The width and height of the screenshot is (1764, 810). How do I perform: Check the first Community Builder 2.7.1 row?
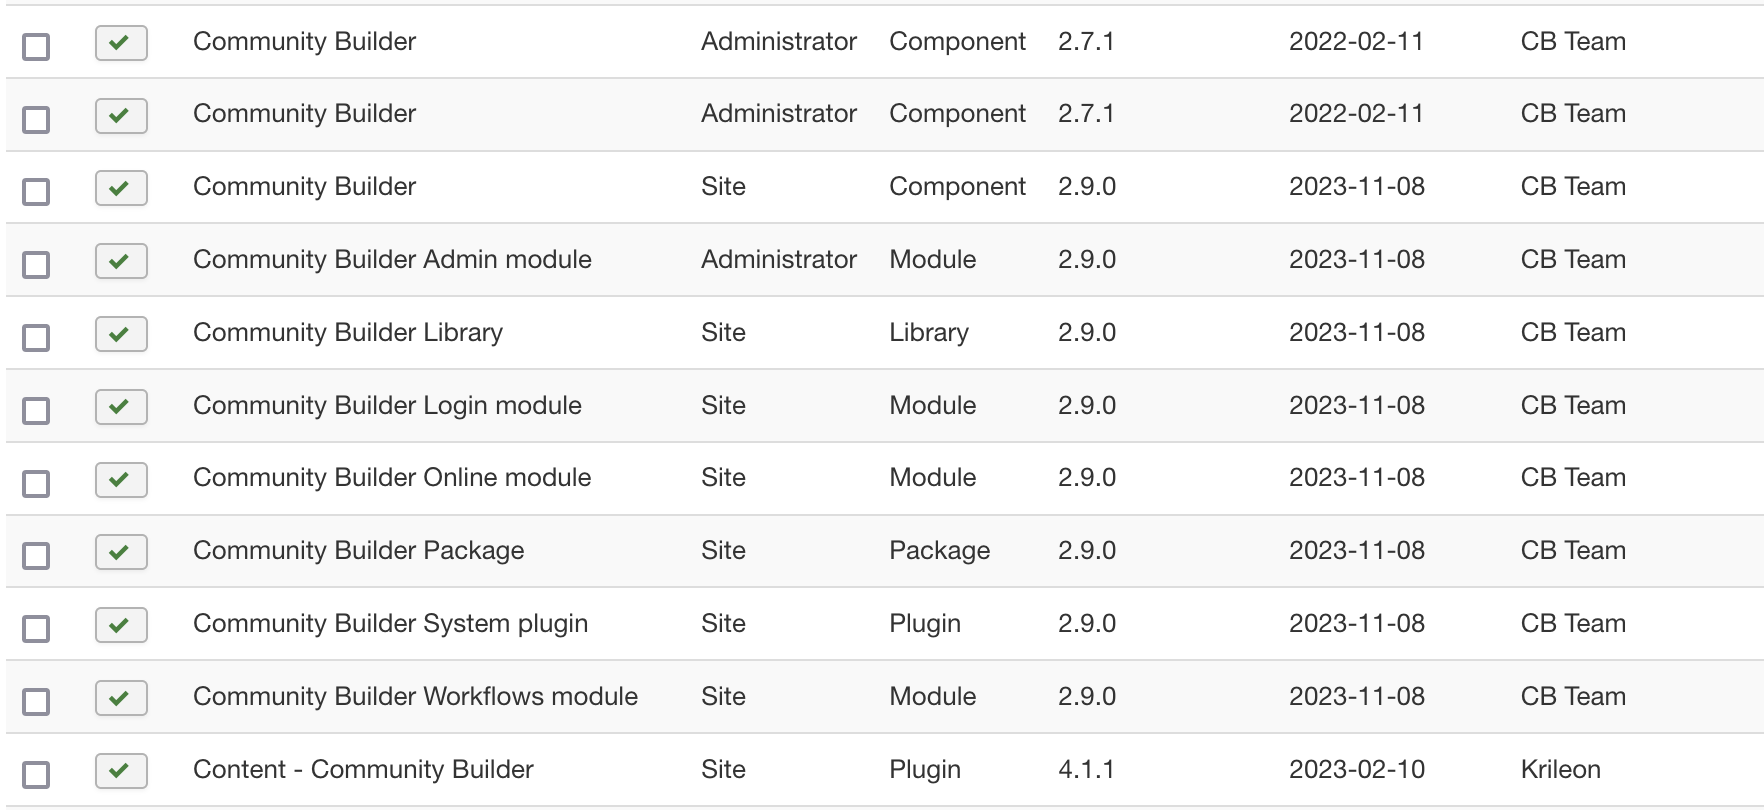tap(36, 46)
